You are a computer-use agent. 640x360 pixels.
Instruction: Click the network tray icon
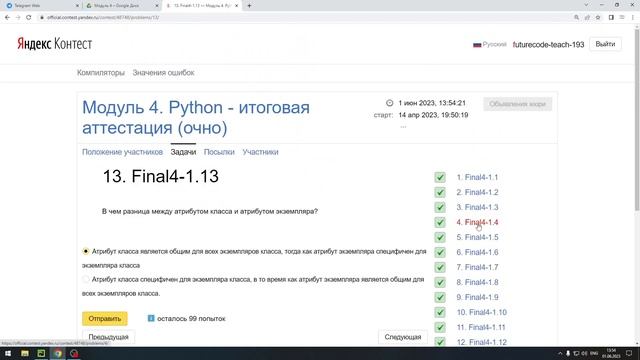click(x=576, y=353)
